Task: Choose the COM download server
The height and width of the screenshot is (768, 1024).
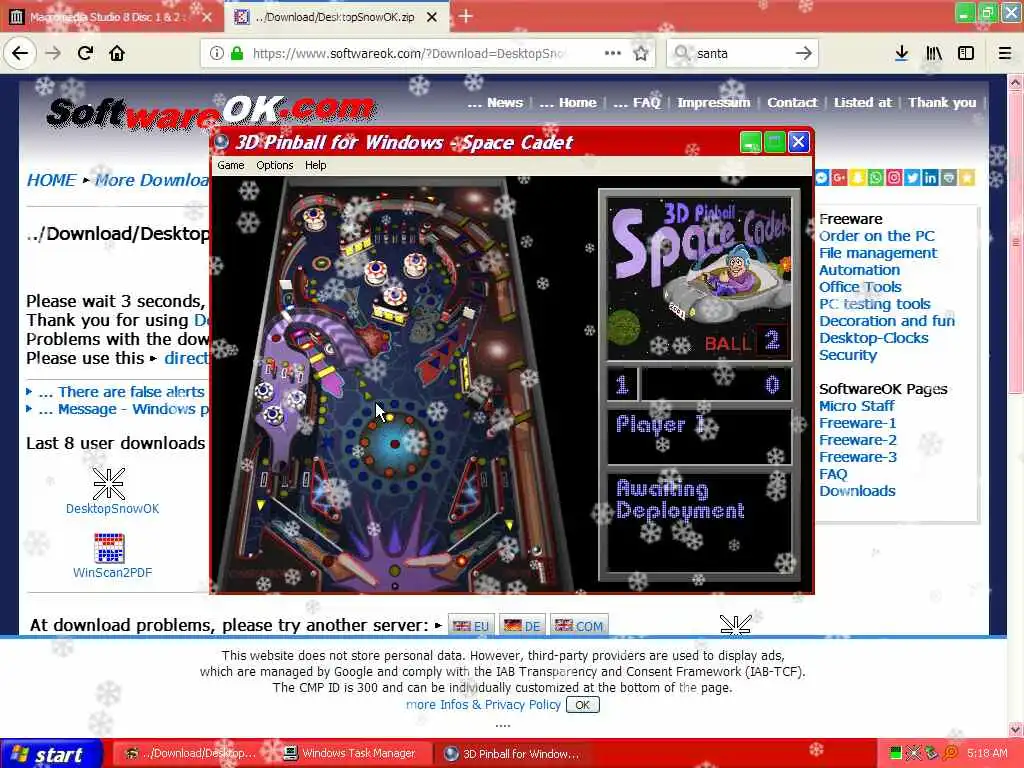Action: (579, 626)
